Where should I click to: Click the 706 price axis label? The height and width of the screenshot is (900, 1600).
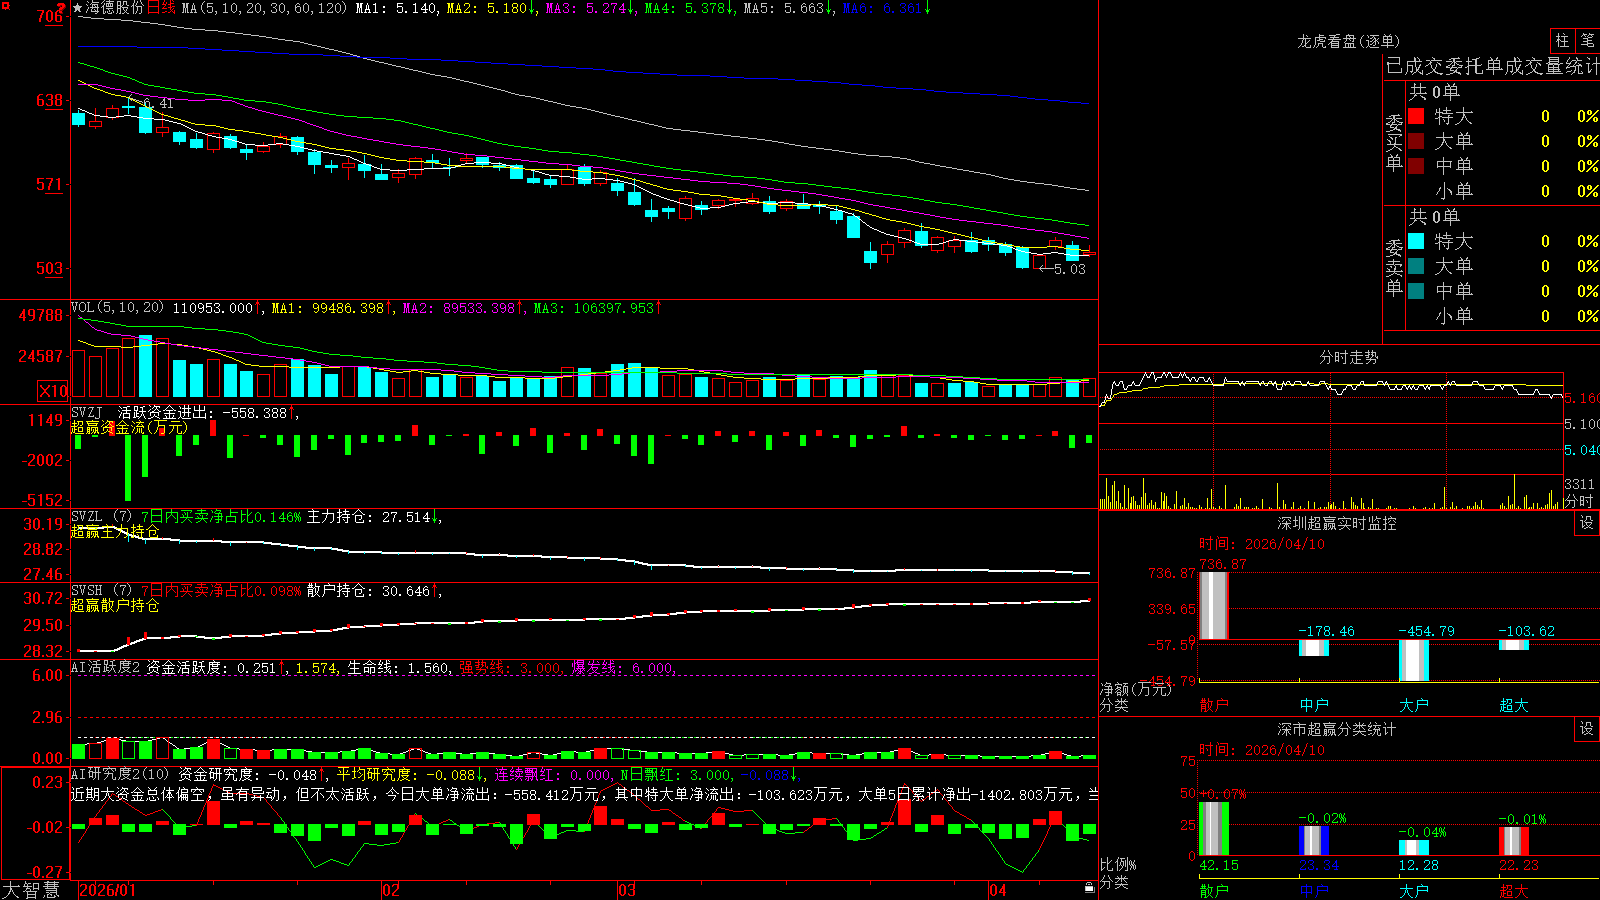50,16
